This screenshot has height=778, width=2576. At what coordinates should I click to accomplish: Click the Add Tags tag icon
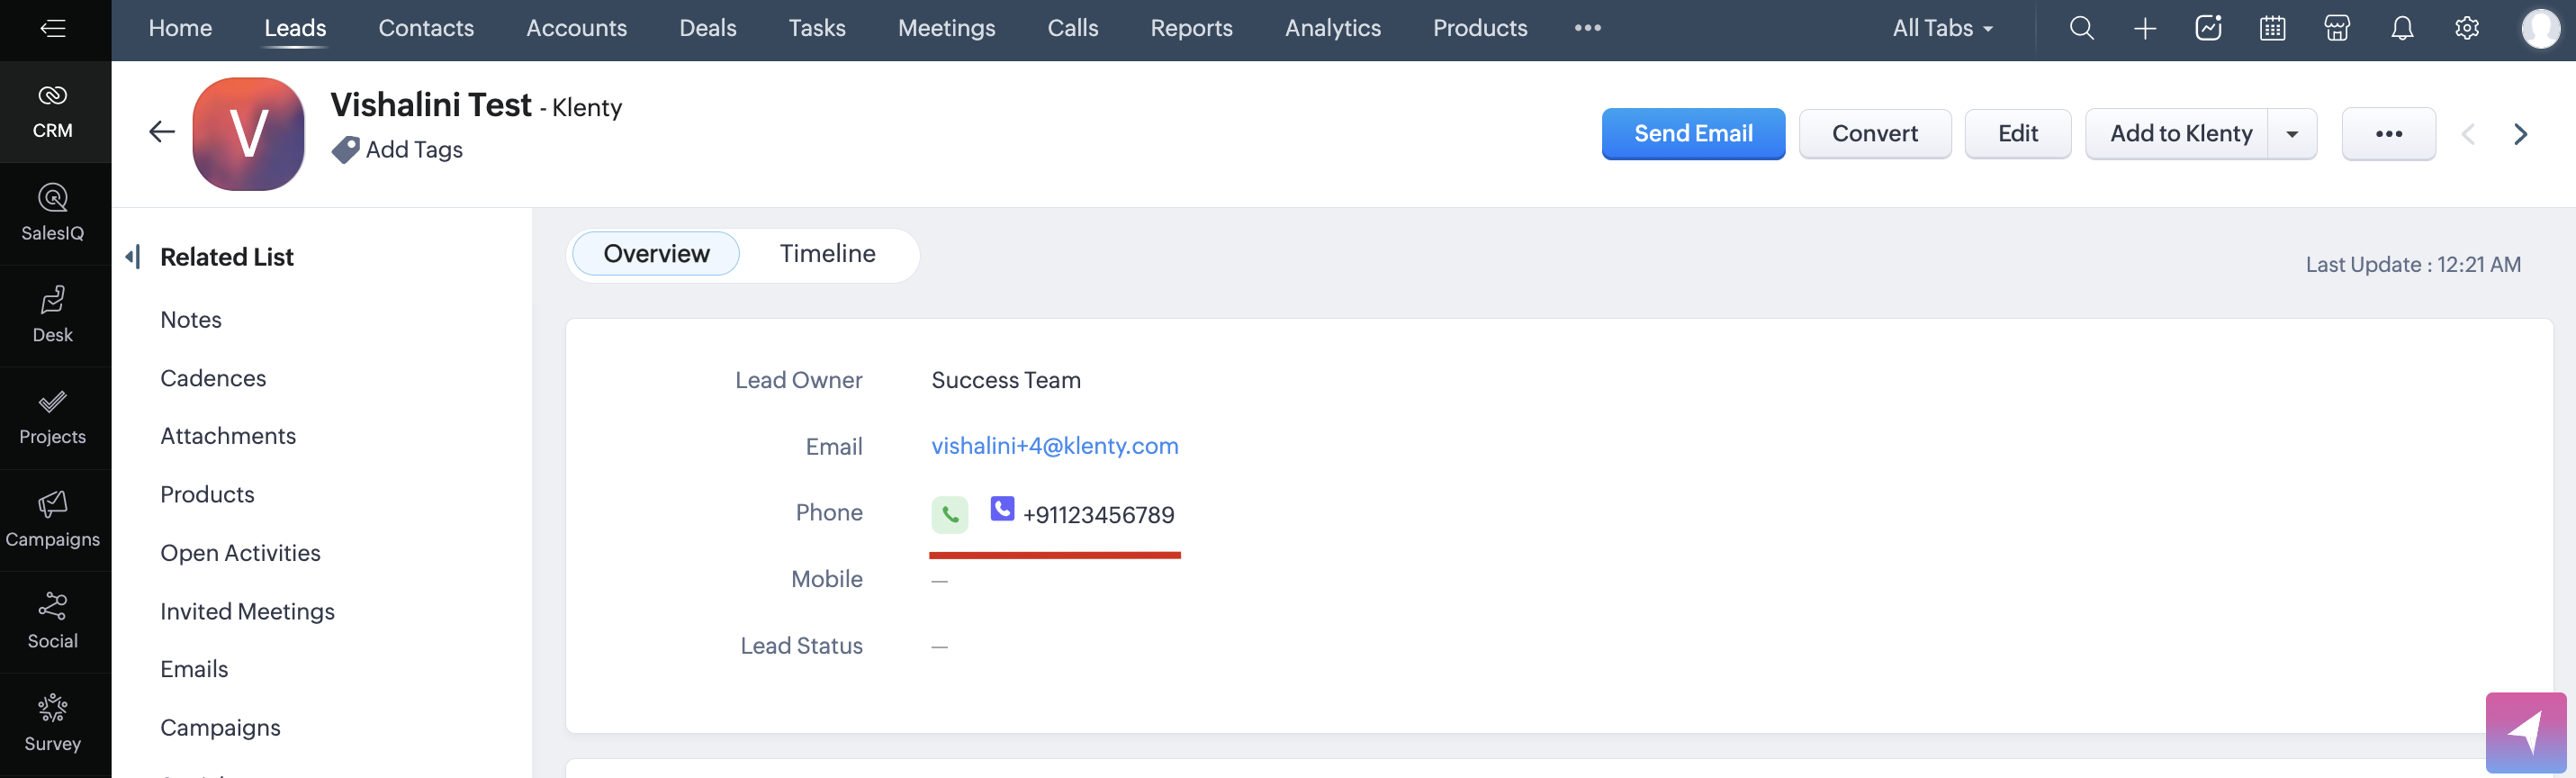(346, 150)
